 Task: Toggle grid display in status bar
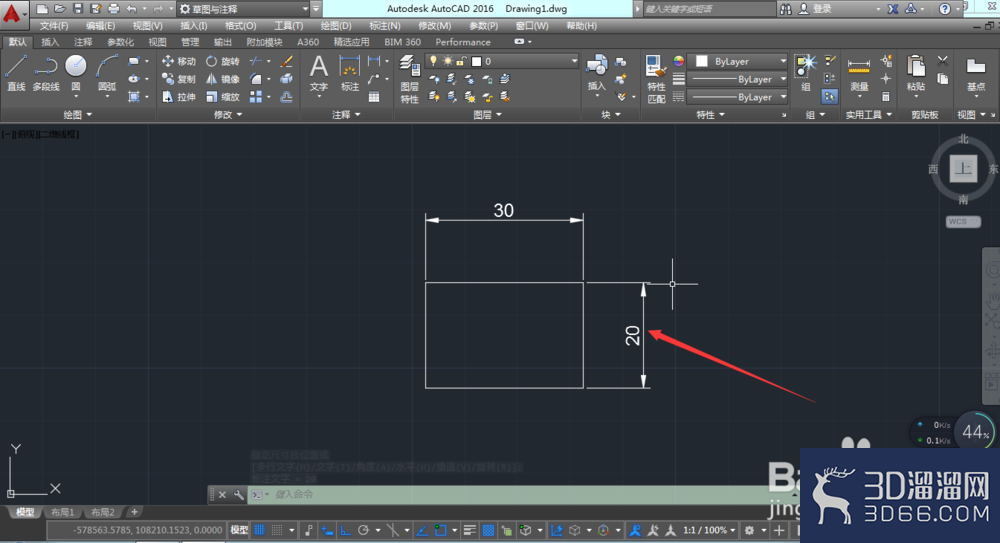(260, 530)
